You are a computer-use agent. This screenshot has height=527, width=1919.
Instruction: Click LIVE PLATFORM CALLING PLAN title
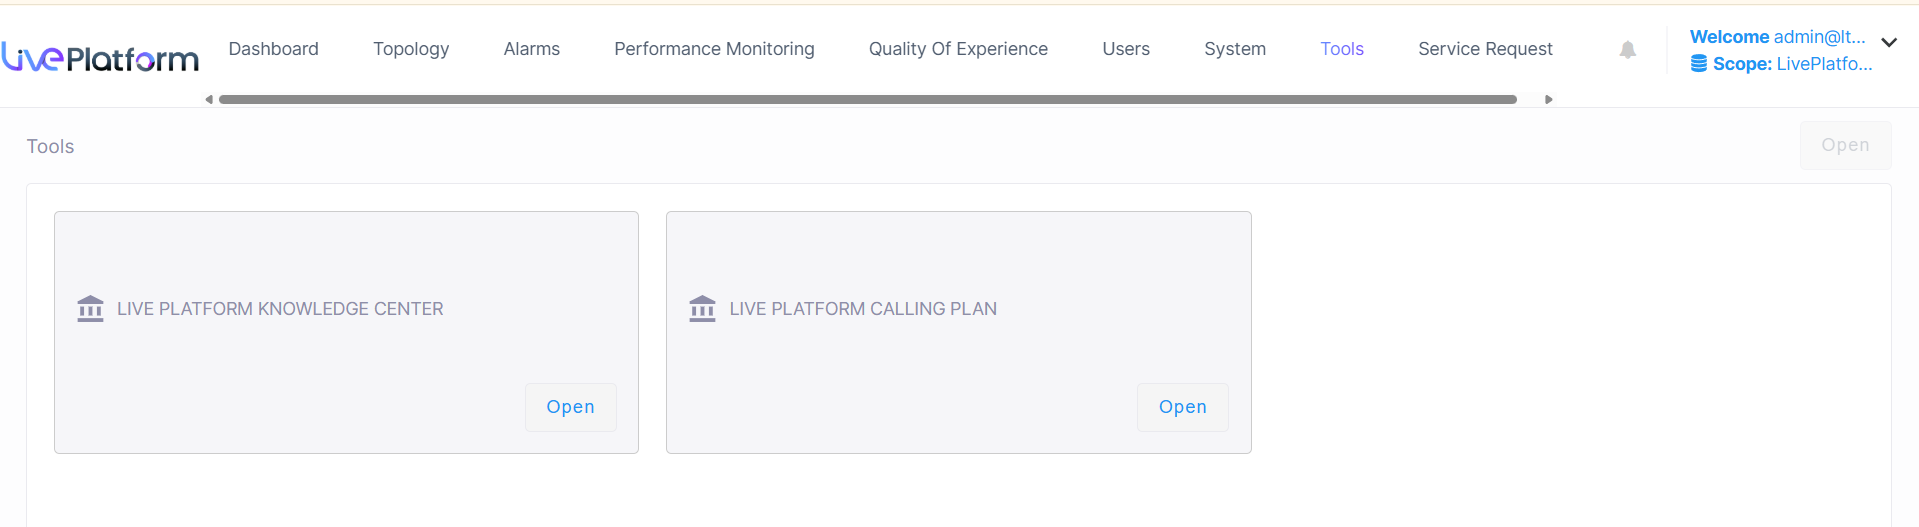click(x=863, y=309)
